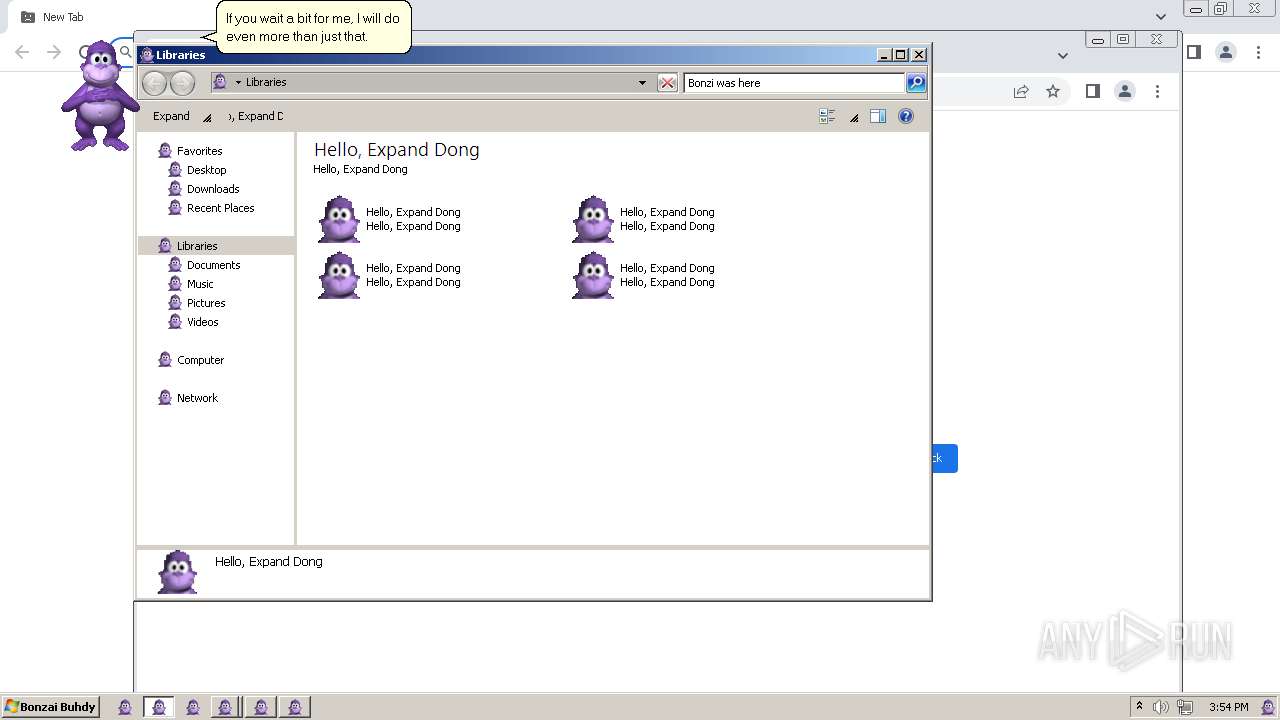Open Pictures library in sidebar
1280x720 pixels.
click(206, 303)
